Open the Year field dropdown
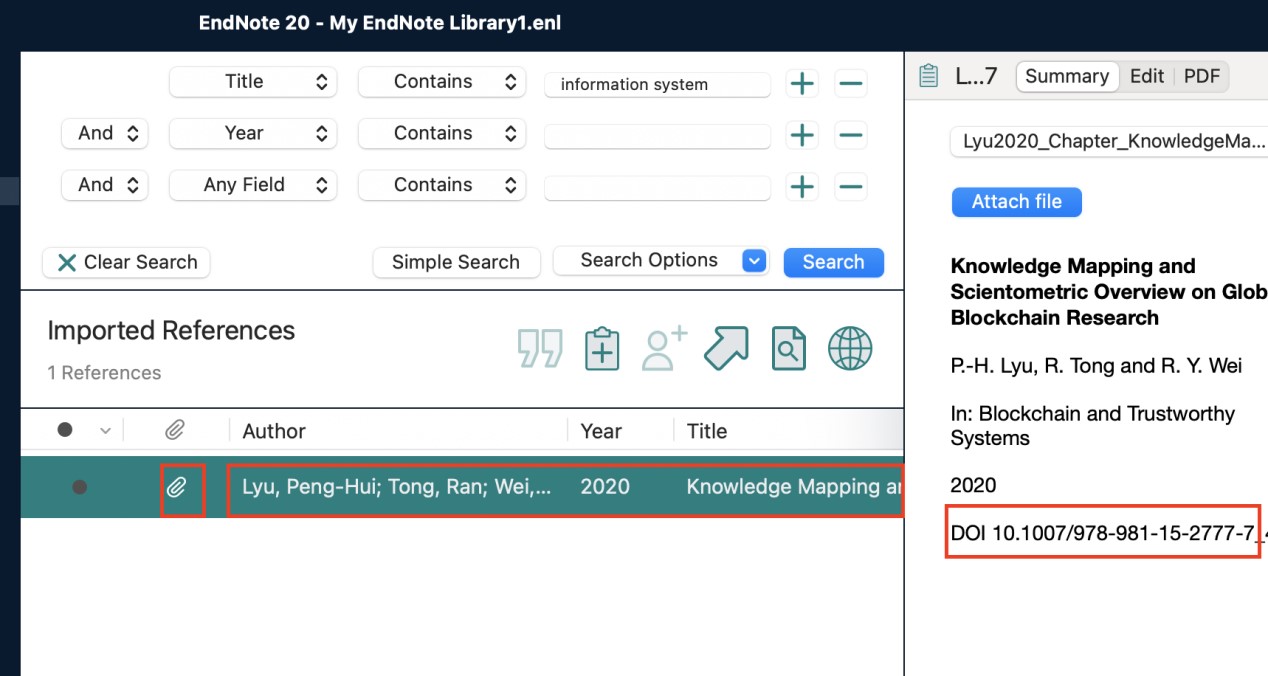Viewport: 1268px width, 676px height. [x=252, y=133]
